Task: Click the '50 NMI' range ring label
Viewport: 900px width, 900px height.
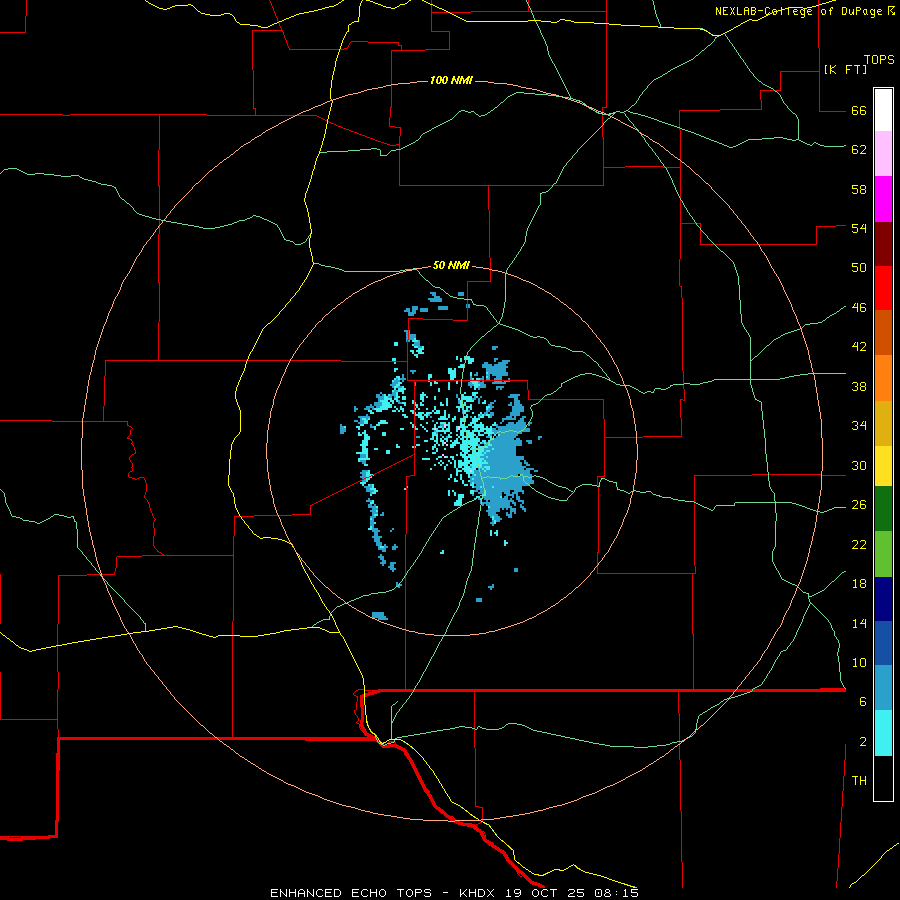Action: coord(451,265)
